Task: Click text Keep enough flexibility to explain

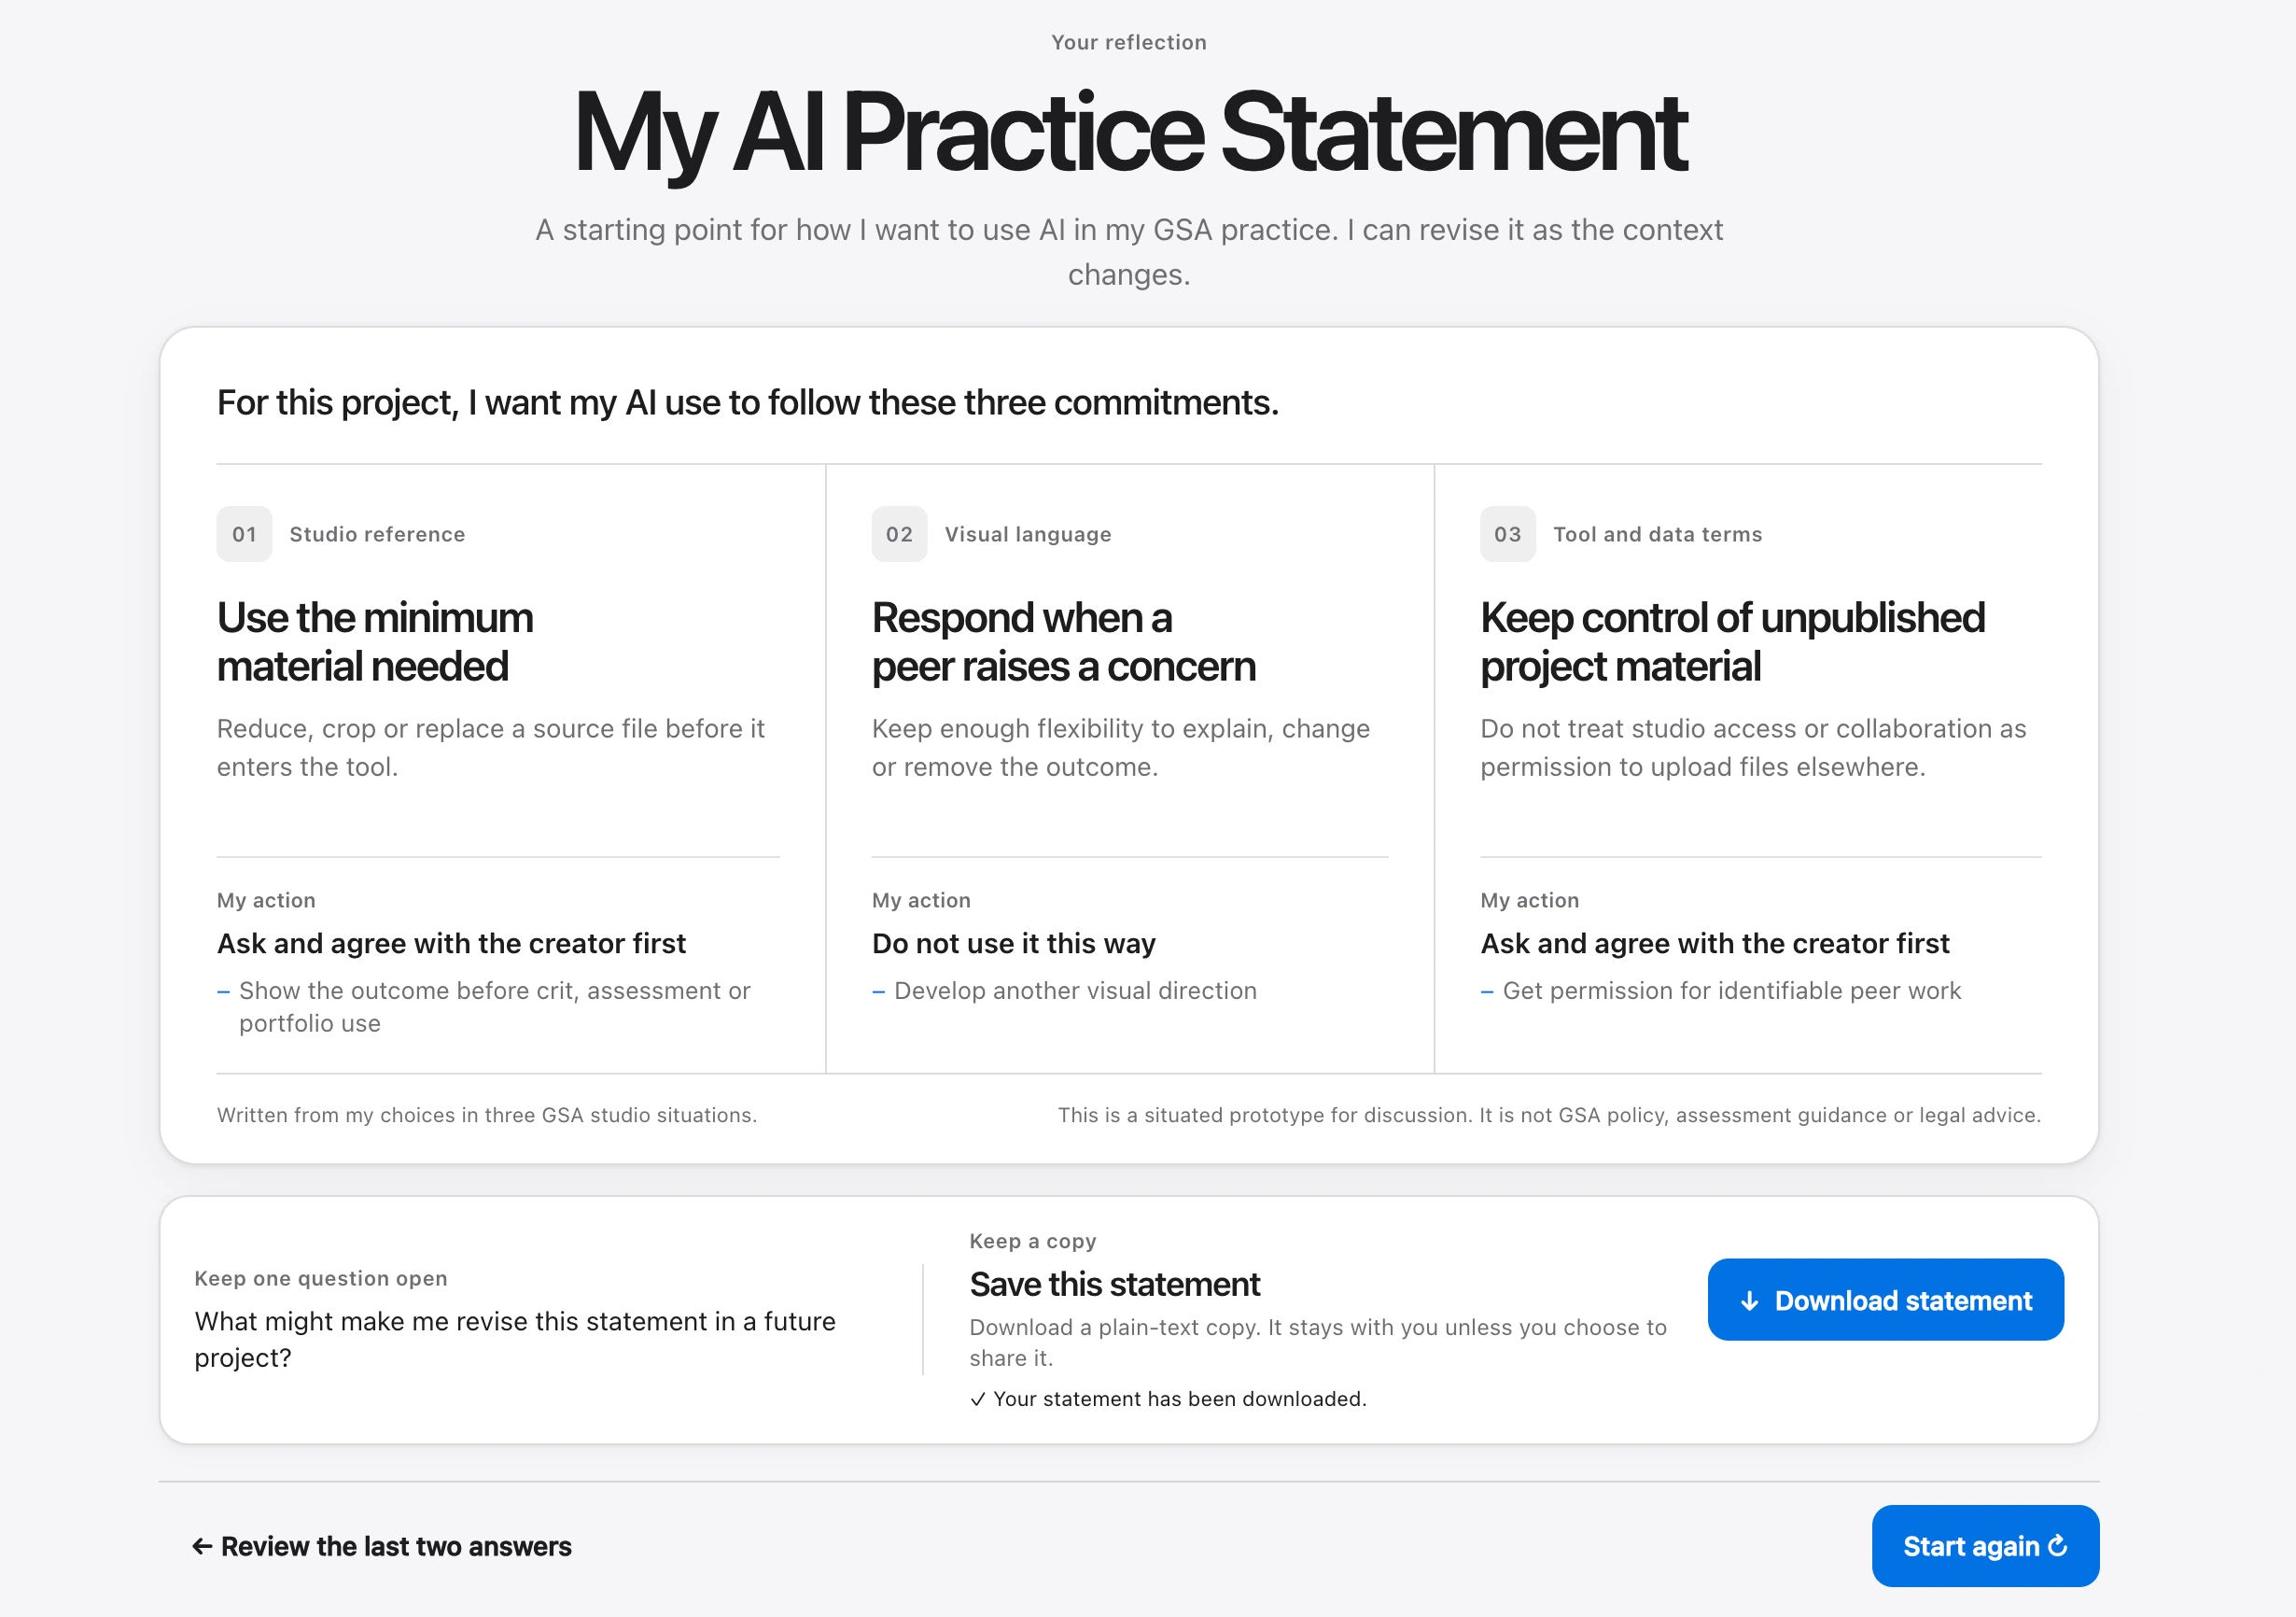Action: tap(1120, 747)
